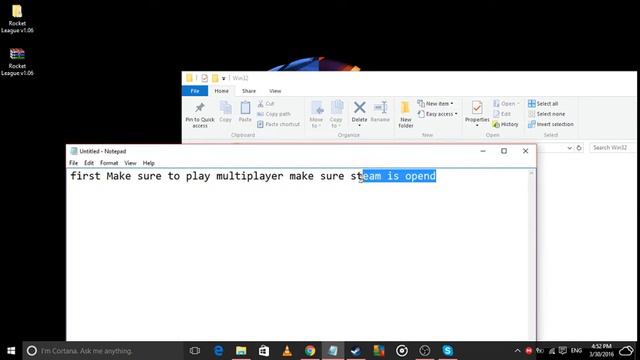Screen dimensions: 640x360
Task: Open the Rocket League v1.06 folder on desktop
Action: point(17,18)
